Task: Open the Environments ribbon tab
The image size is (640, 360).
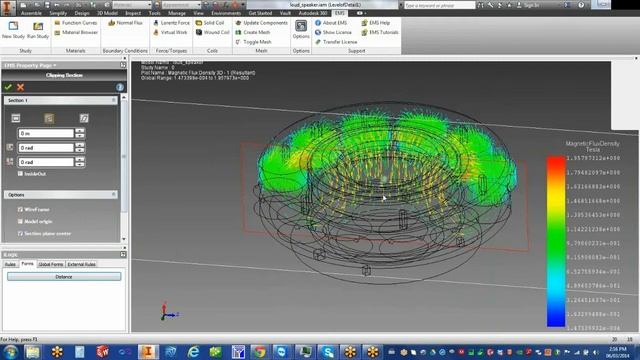Action: (x=226, y=13)
